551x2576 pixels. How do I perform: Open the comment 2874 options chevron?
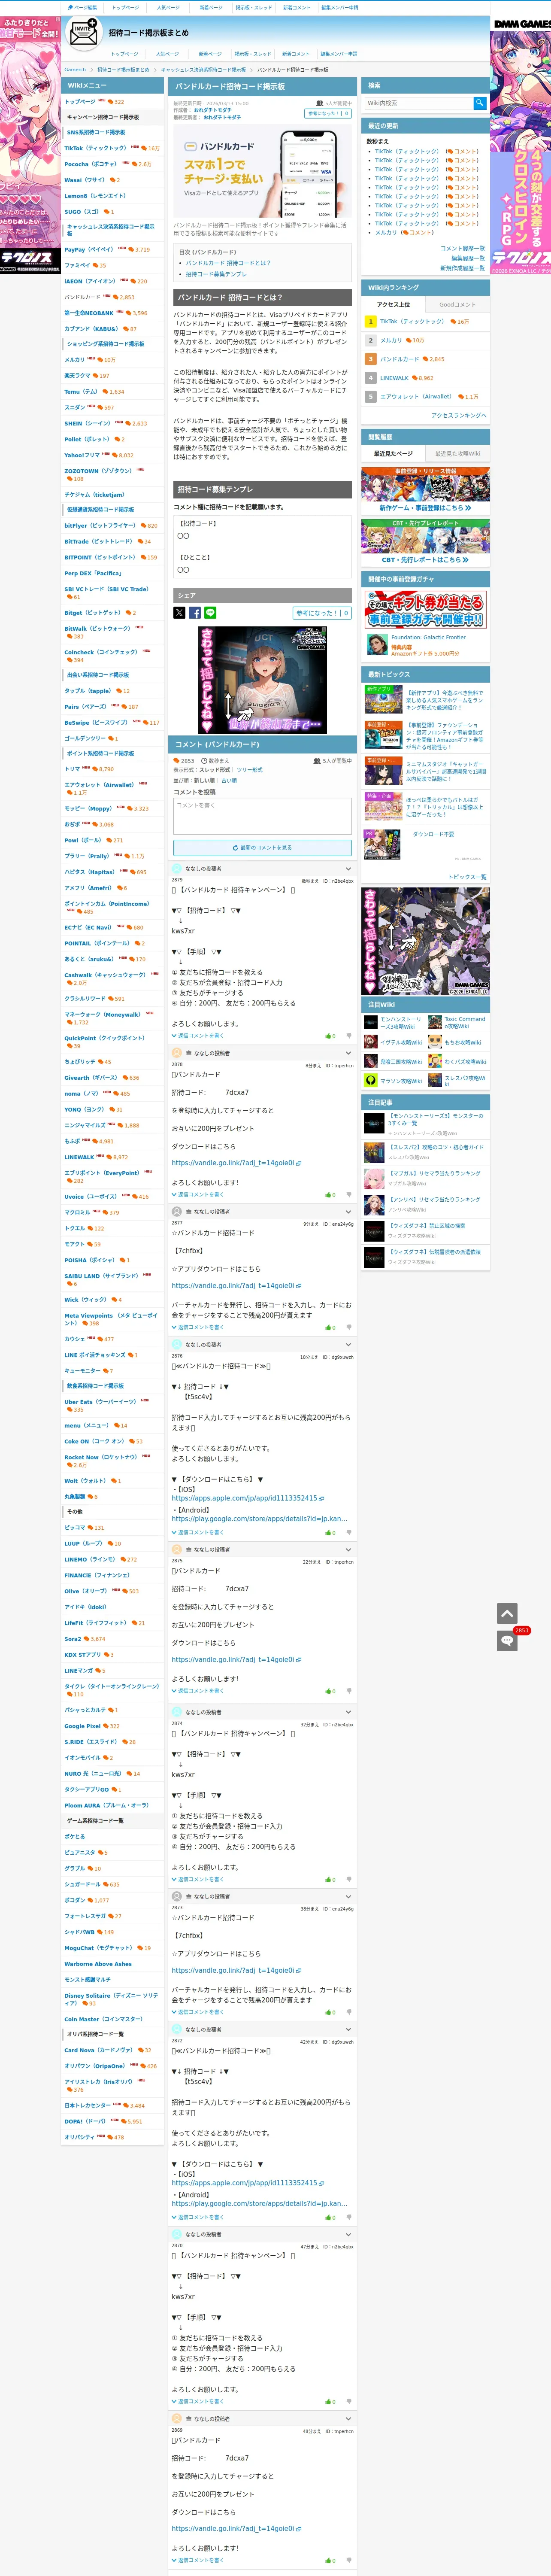pyautogui.click(x=348, y=1712)
